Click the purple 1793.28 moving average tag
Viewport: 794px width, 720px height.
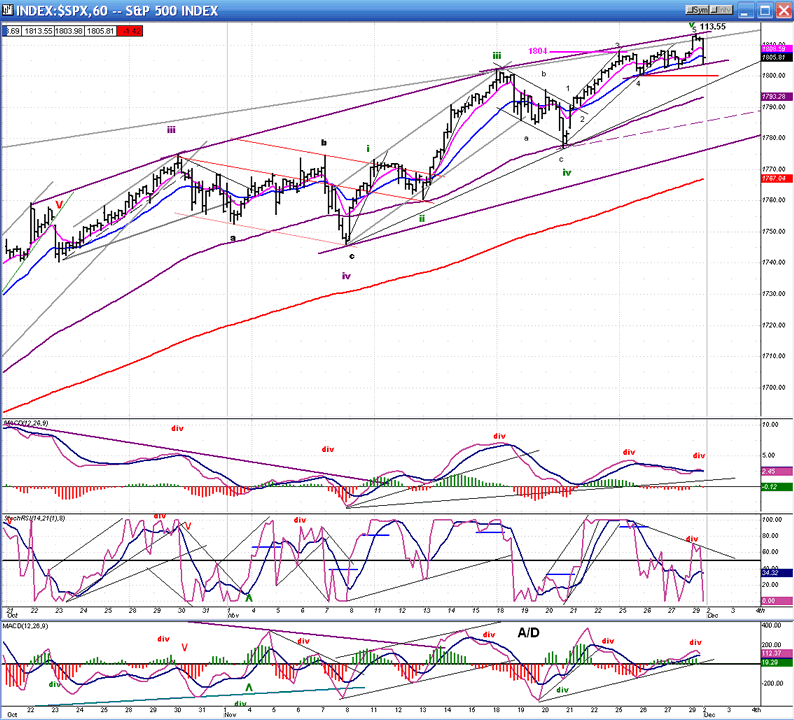[x=775, y=97]
